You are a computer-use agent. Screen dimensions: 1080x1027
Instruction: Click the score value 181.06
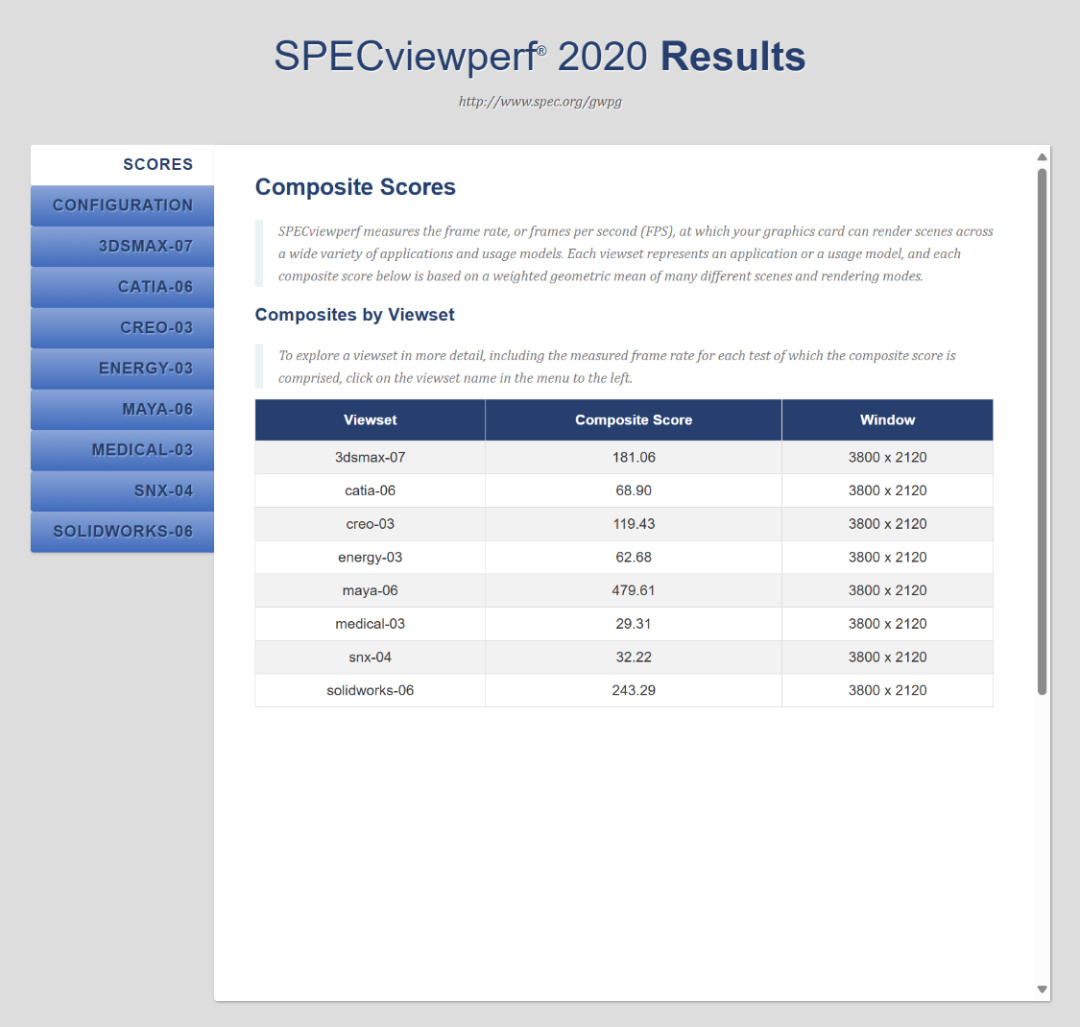pos(634,457)
